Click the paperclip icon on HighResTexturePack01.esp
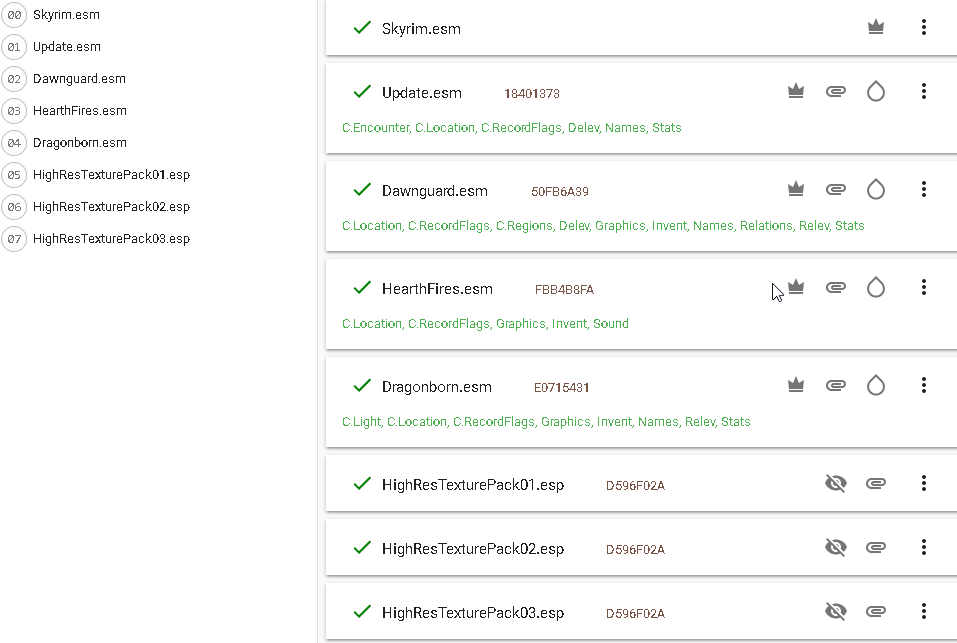 (x=876, y=483)
